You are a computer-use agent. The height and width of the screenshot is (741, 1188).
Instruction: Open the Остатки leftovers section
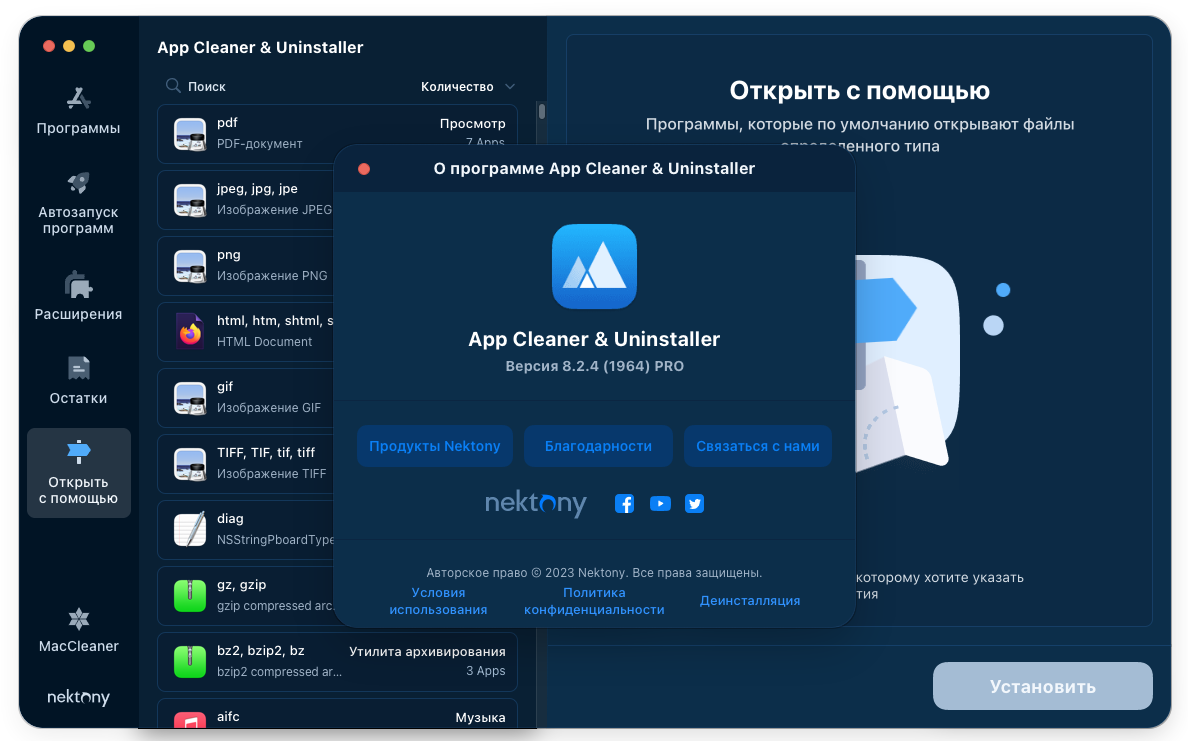(78, 369)
